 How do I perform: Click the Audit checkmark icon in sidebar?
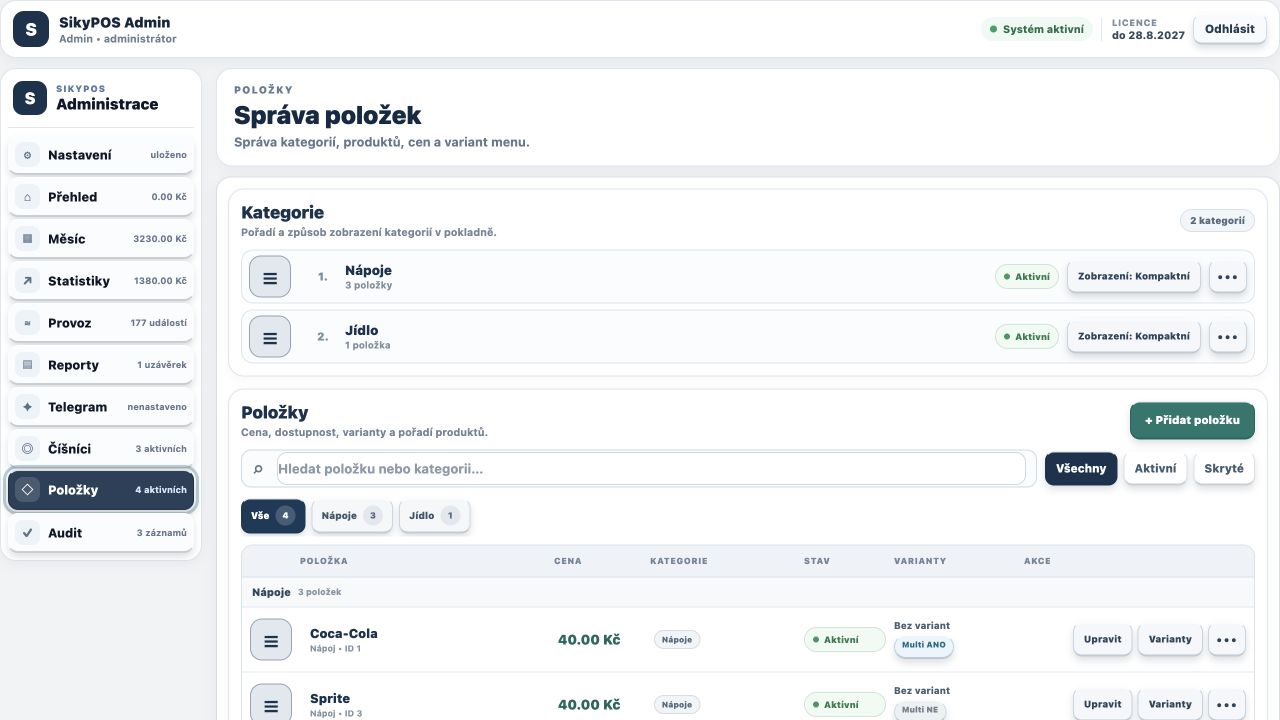point(28,533)
